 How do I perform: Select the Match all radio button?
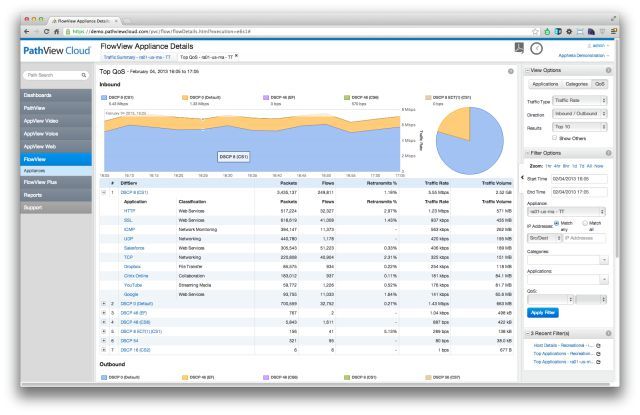pyautogui.click(x=585, y=223)
